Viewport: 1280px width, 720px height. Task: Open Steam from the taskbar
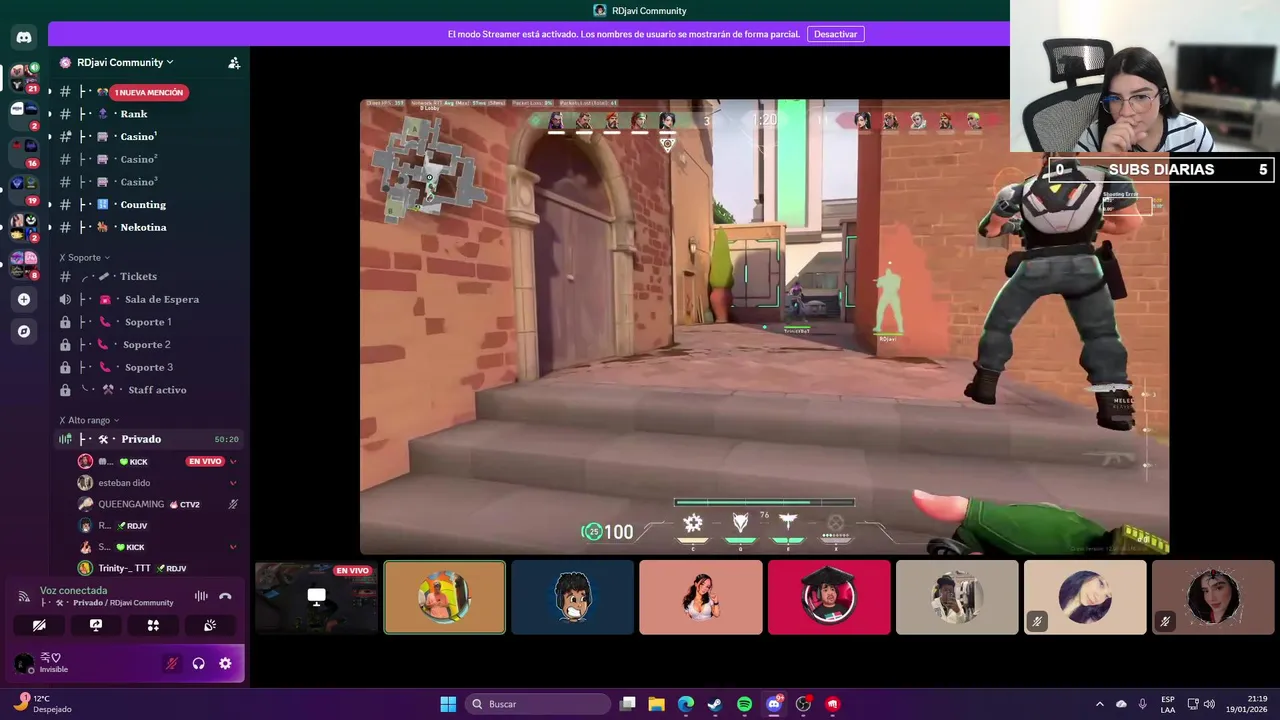pyautogui.click(x=715, y=704)
